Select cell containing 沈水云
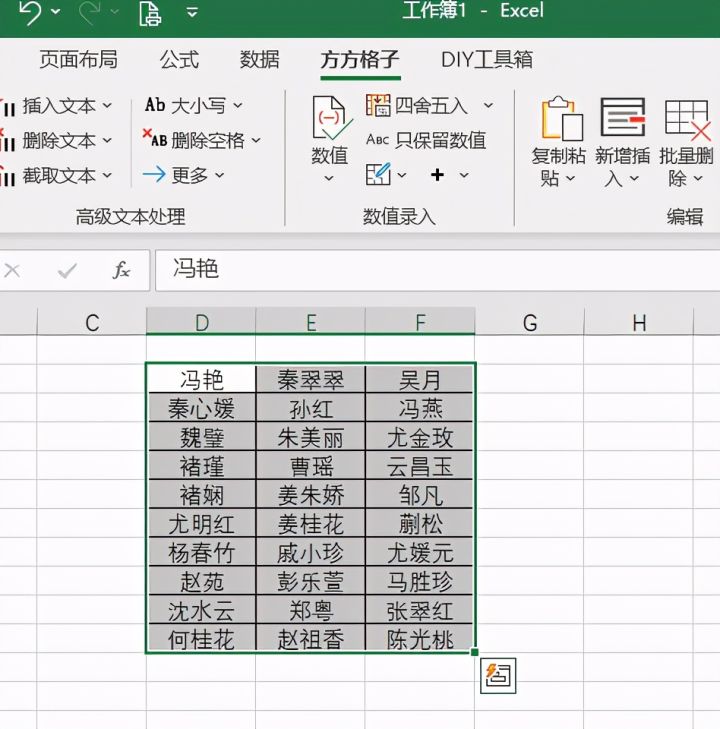 [201, 610]
